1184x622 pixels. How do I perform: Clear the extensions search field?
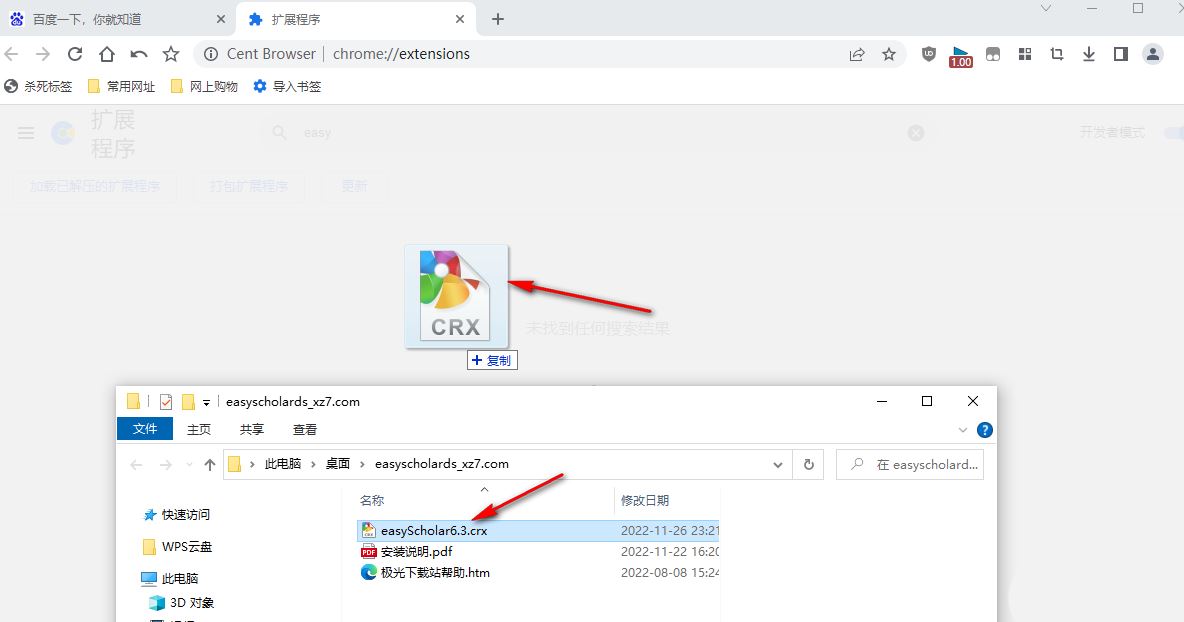[x=915, y=133]
